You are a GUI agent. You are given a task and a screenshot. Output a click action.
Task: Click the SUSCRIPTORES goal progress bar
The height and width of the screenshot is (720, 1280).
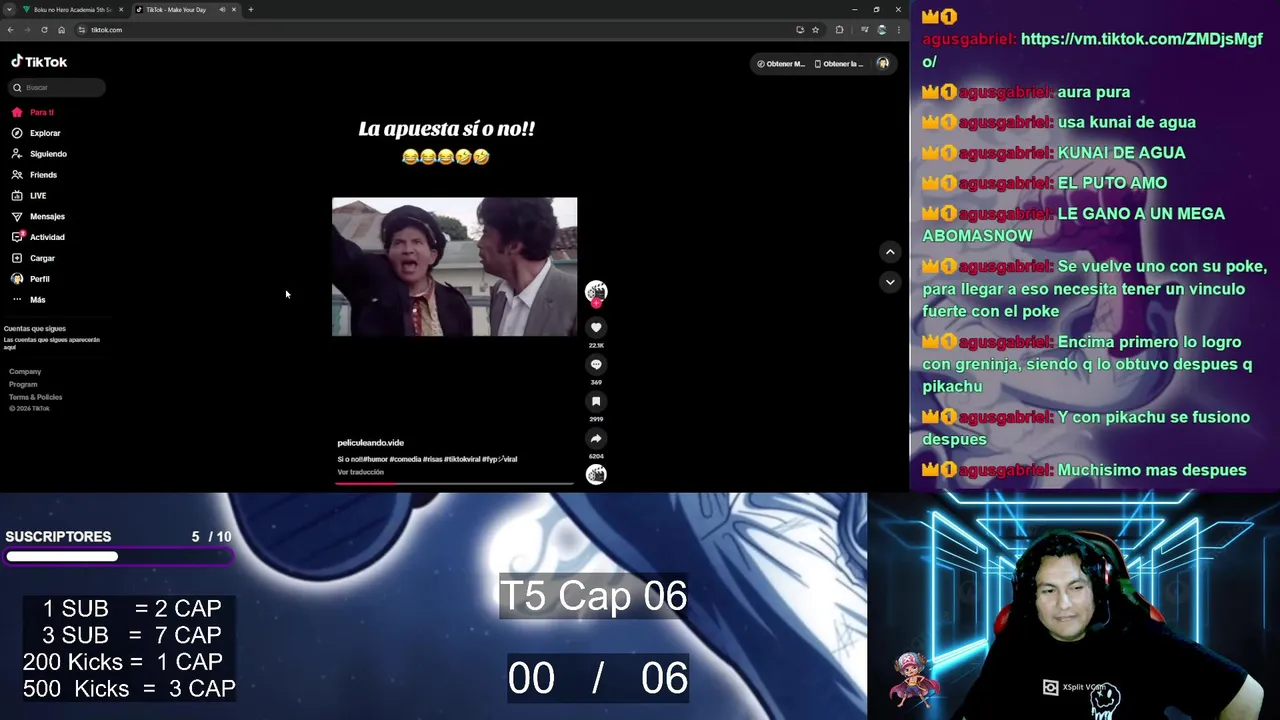118,556
